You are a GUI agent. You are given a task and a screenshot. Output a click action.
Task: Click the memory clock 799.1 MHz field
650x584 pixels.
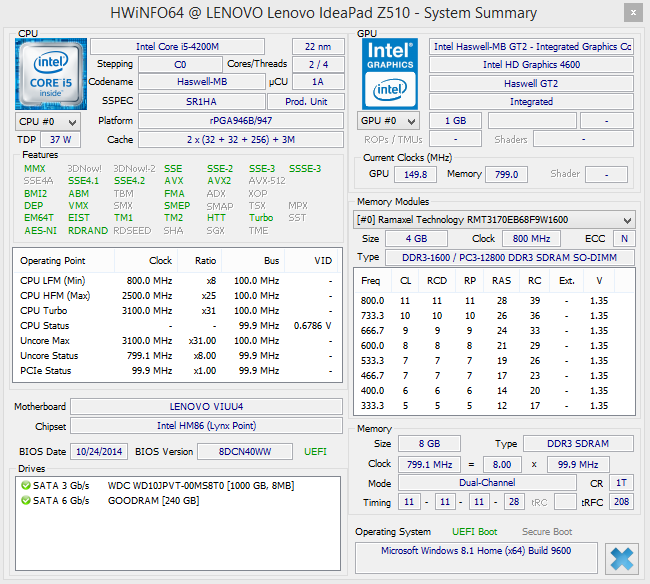pyautogui.click(x=429, y=465)
